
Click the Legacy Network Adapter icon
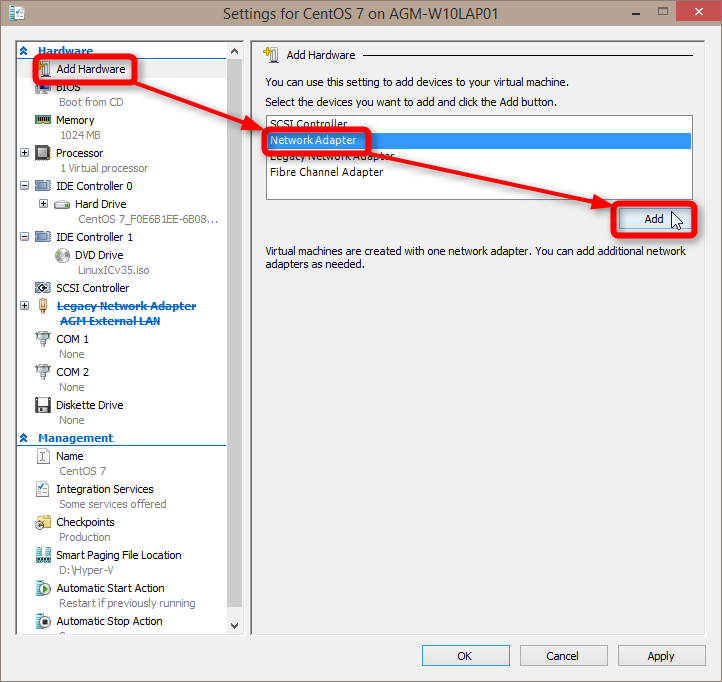43,306
